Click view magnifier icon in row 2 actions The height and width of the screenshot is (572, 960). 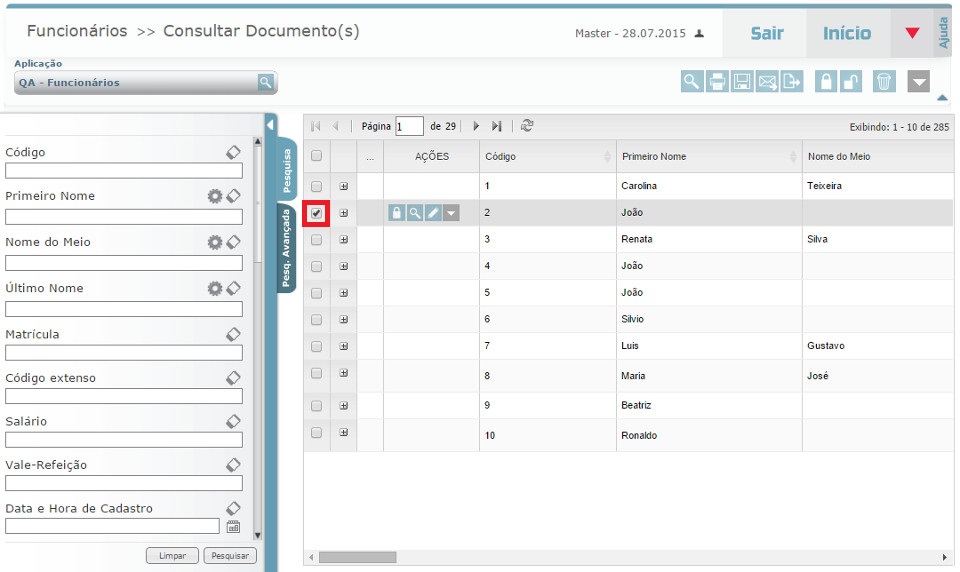pos(414,213)
